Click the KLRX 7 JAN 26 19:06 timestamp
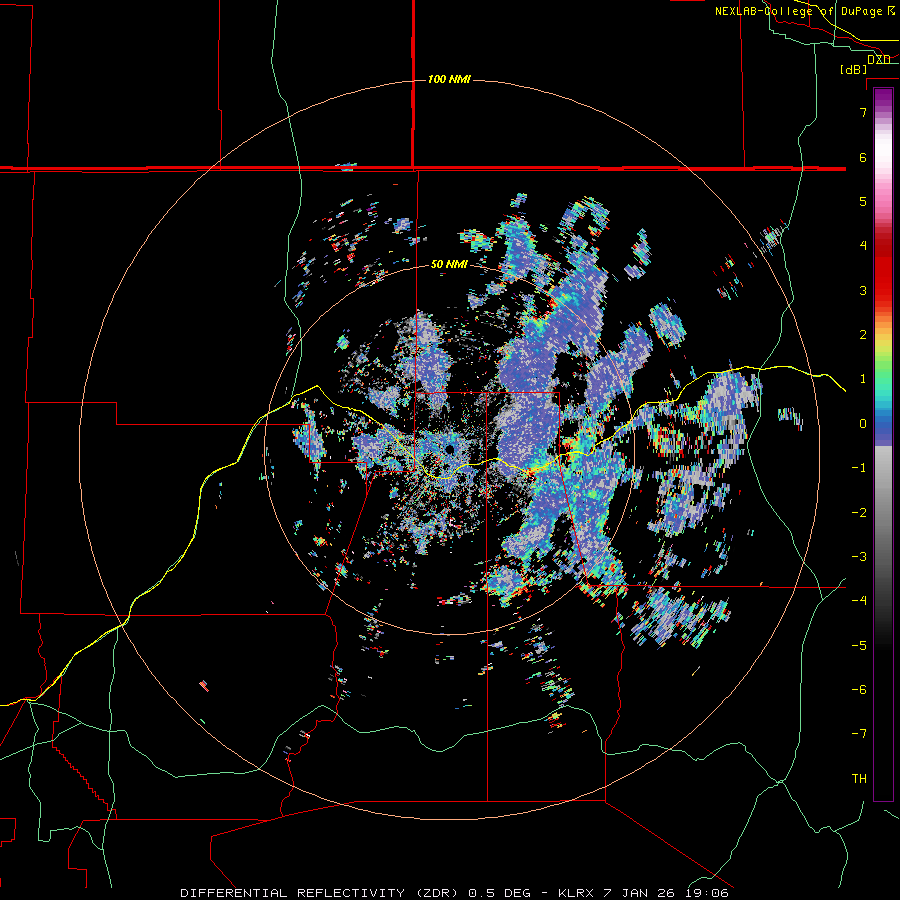900x900 pixels. pyautogui.click(x=643, y=893)
